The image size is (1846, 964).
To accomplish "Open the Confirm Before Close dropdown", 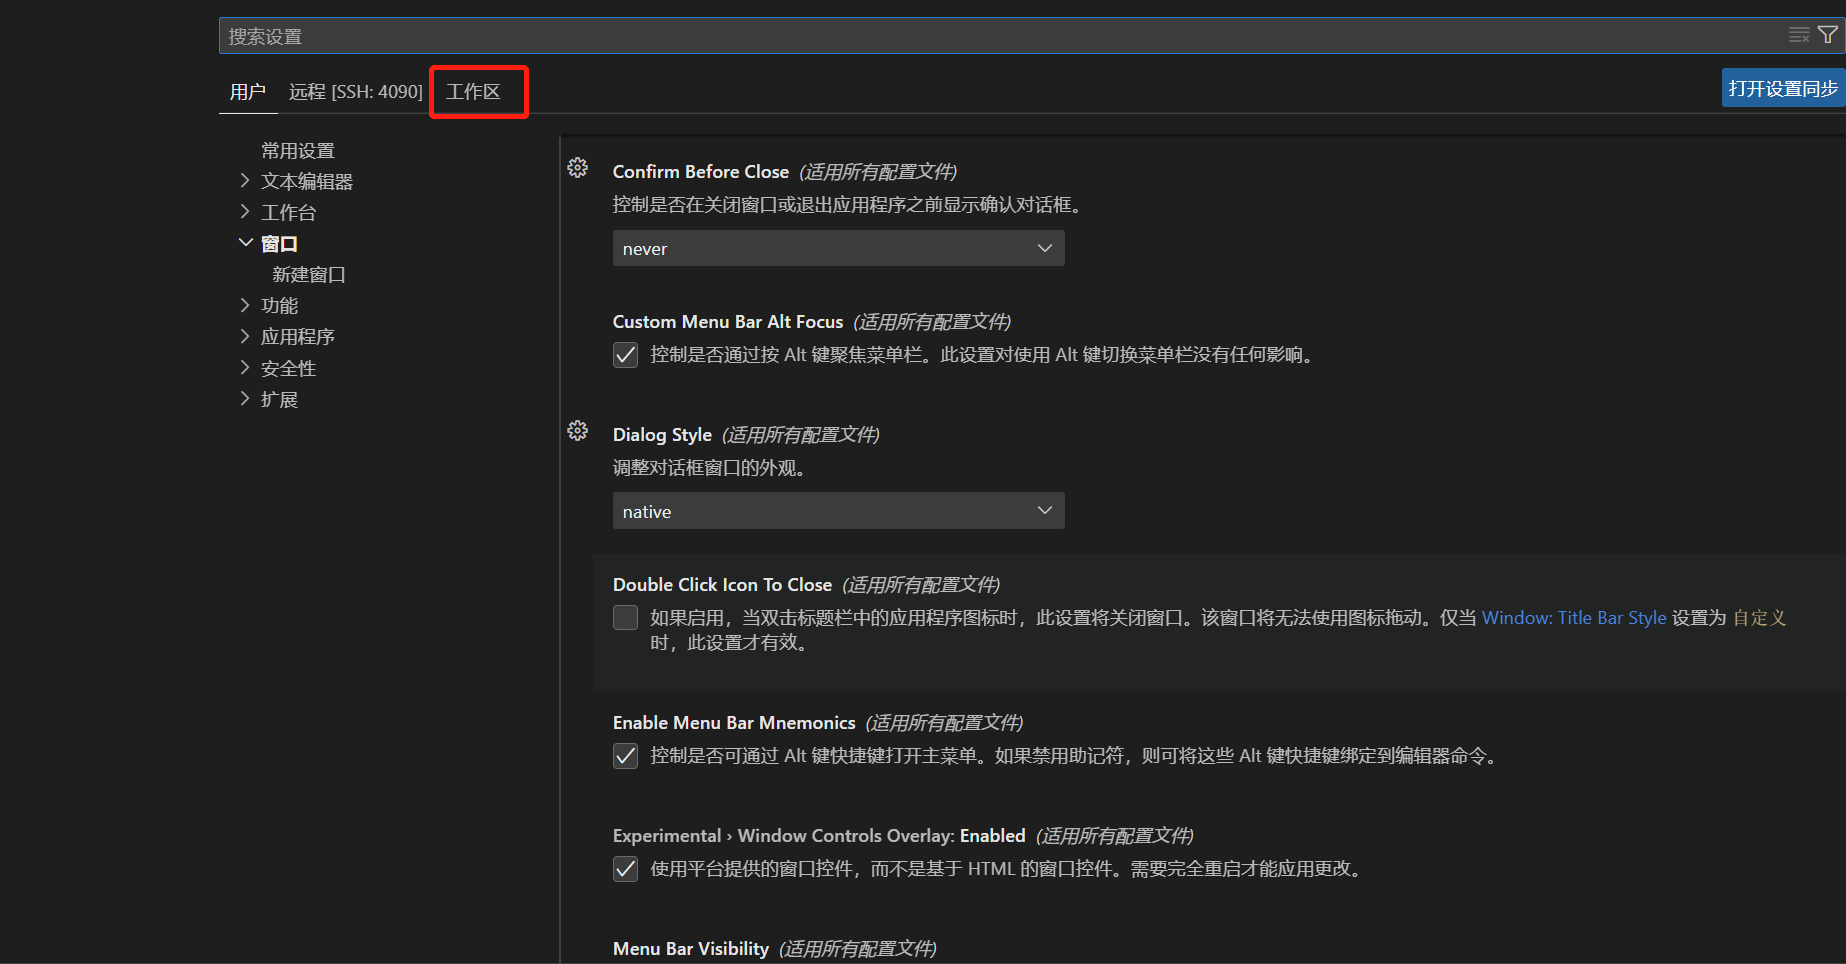I will point(838,248).
